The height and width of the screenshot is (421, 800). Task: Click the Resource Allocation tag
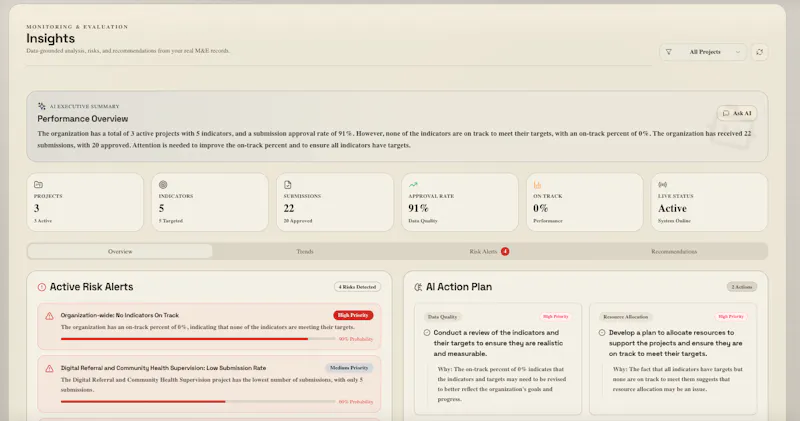626,317
